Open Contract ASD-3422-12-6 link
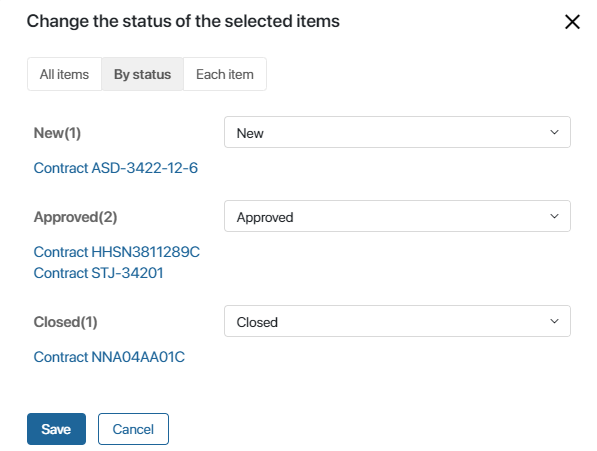The height and width of the screenshot is (451, 597). tap(116, 168)
